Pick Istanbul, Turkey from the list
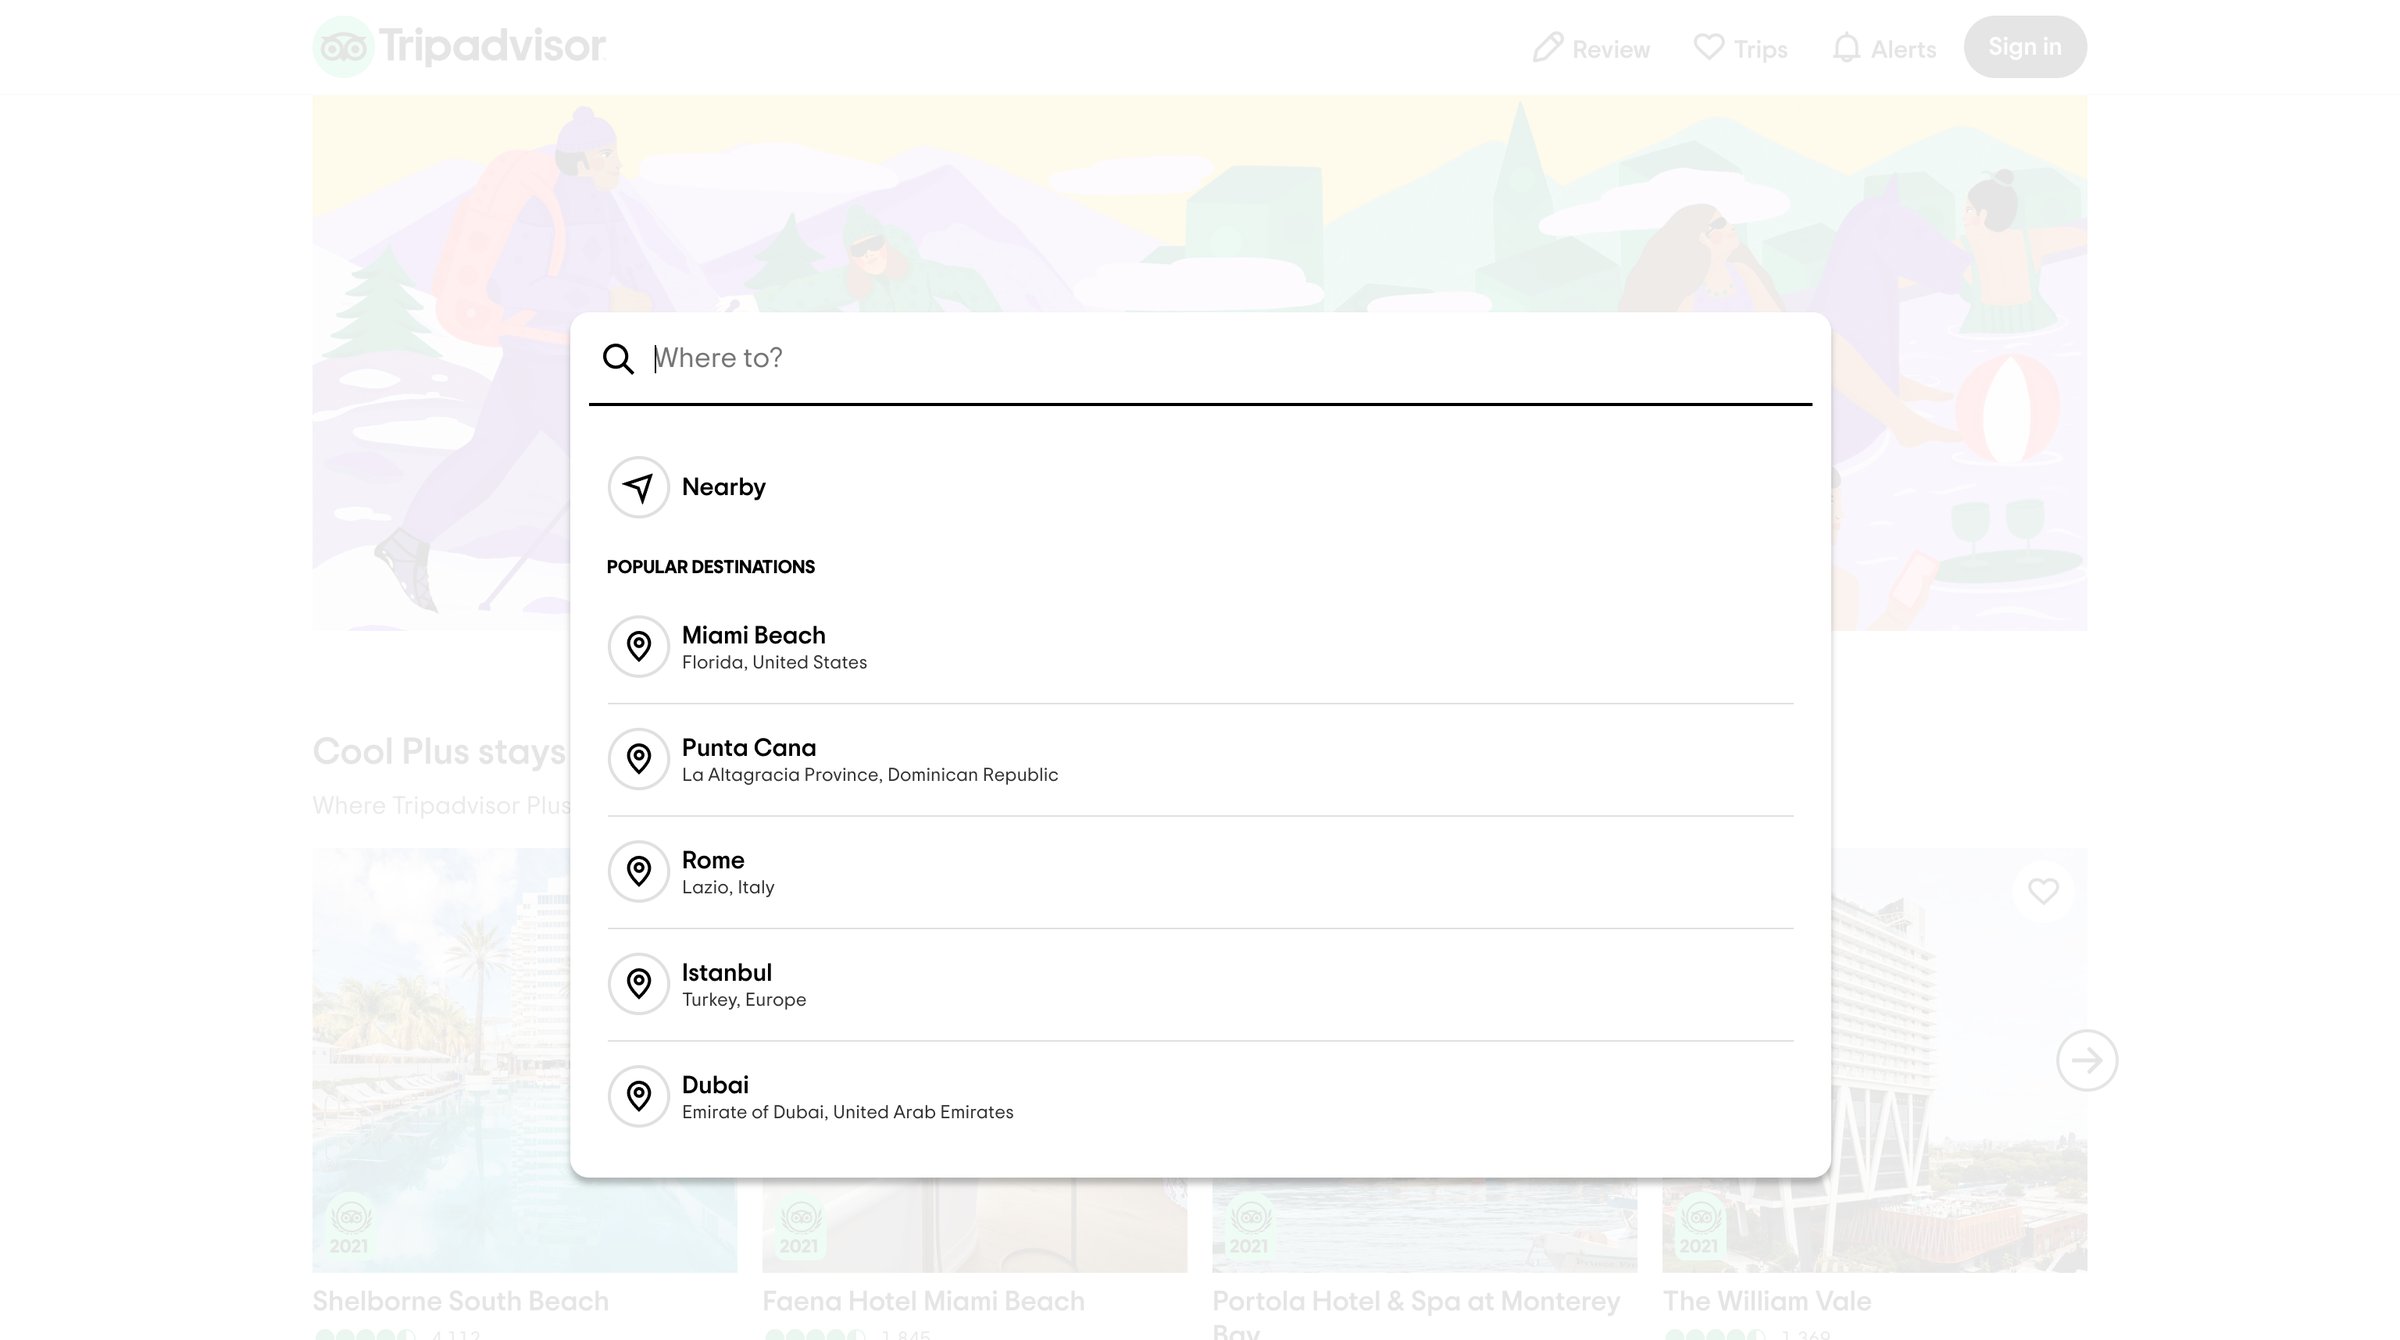The height and width of the screenshot is (1340, 2400). [x=1200, y=985]
